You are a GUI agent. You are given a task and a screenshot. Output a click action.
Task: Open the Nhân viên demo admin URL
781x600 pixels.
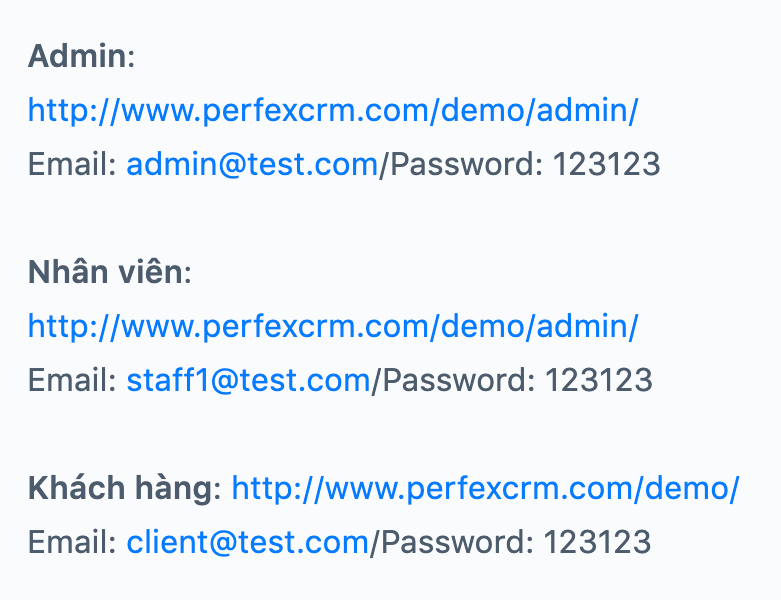tap(333, 327)
